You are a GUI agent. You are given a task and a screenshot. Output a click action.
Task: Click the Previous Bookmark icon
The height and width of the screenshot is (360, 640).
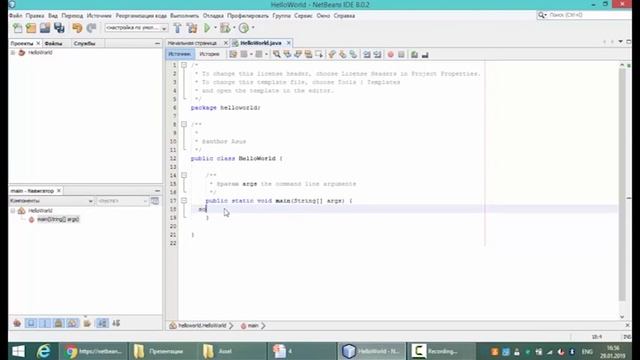(x=332, y=54)
